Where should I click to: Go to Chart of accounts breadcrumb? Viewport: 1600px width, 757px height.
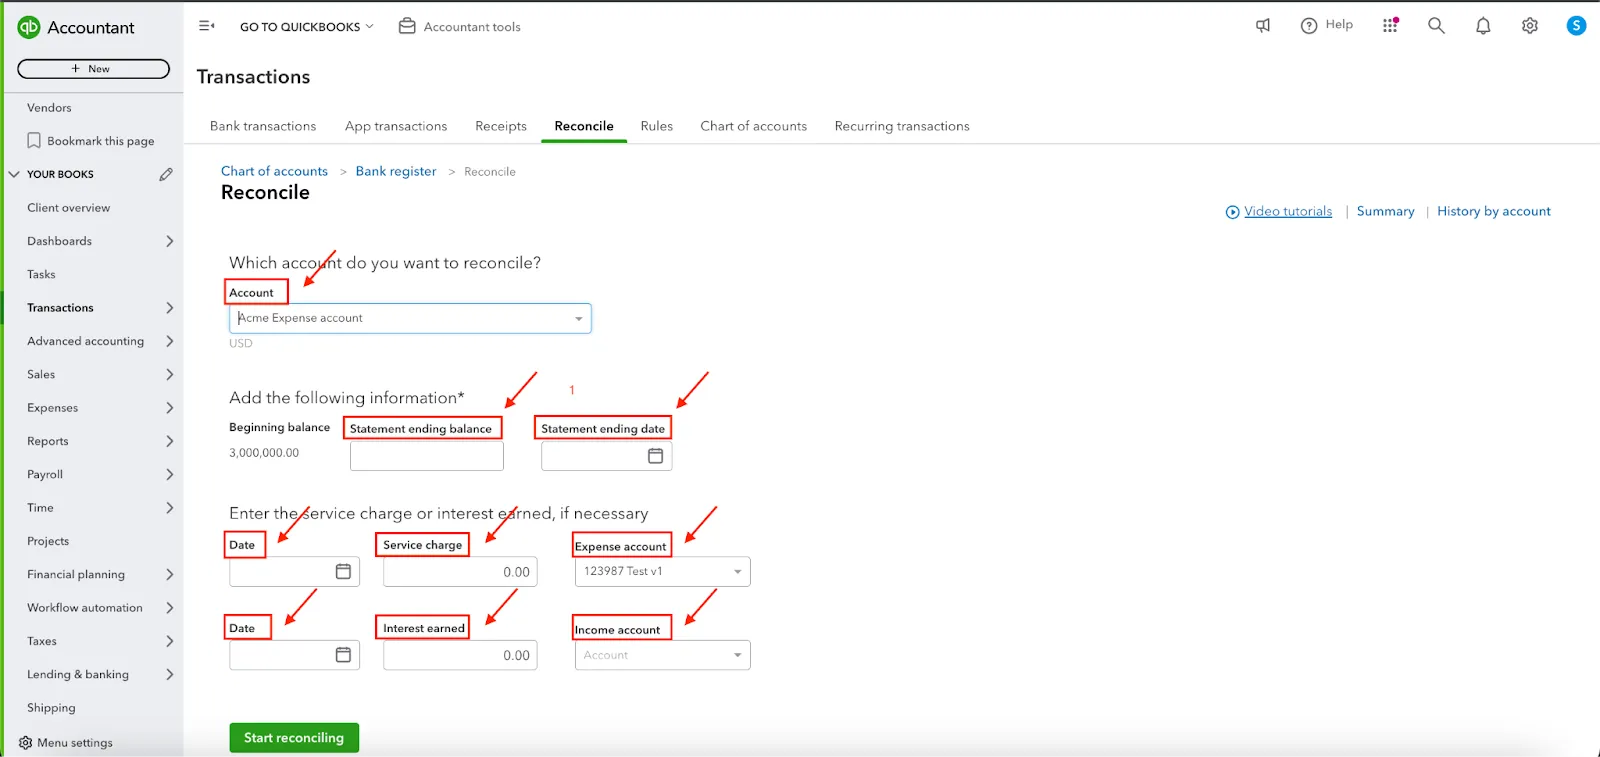click(x=274, y=171)
